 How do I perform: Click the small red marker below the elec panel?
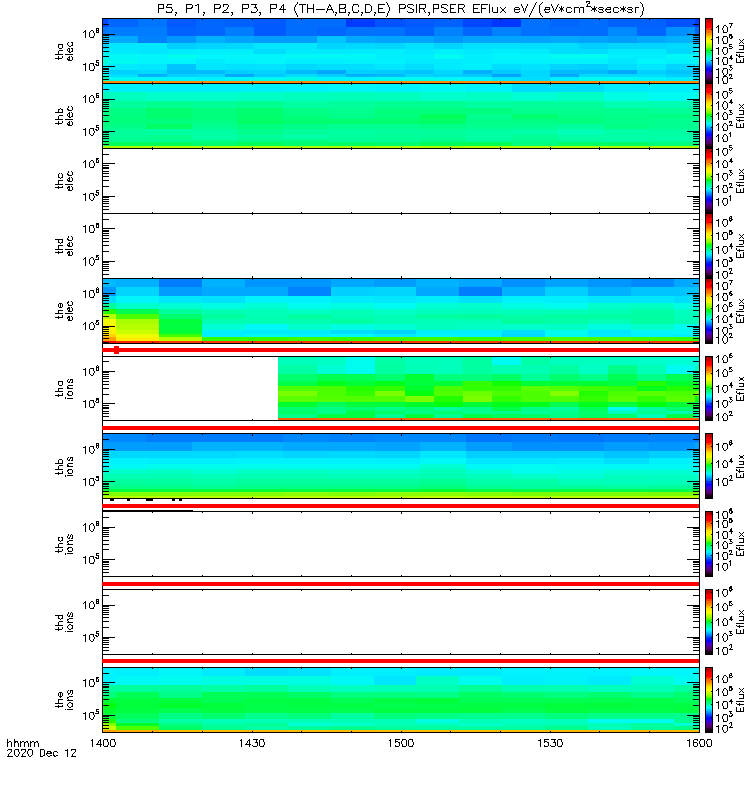(117, 350)
